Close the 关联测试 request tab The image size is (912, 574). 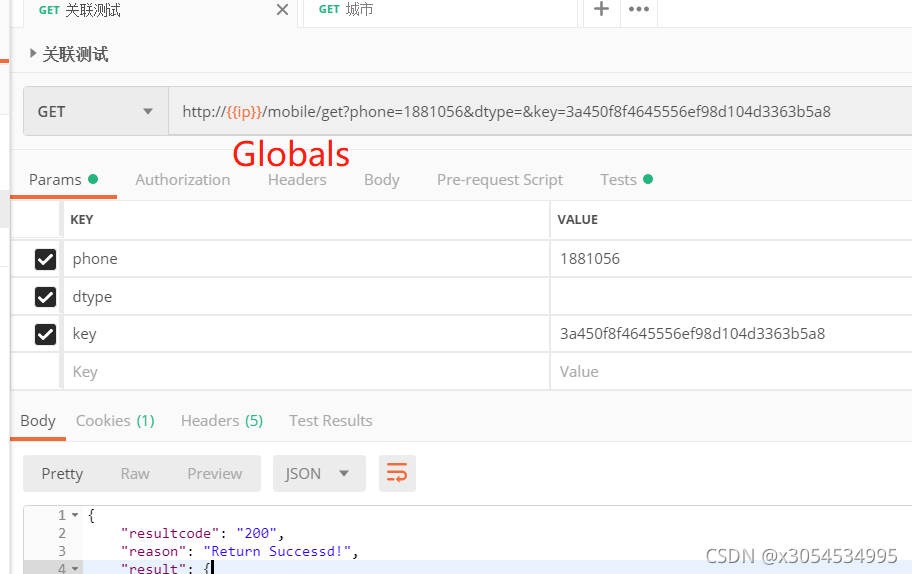click(x=282, y=10)
